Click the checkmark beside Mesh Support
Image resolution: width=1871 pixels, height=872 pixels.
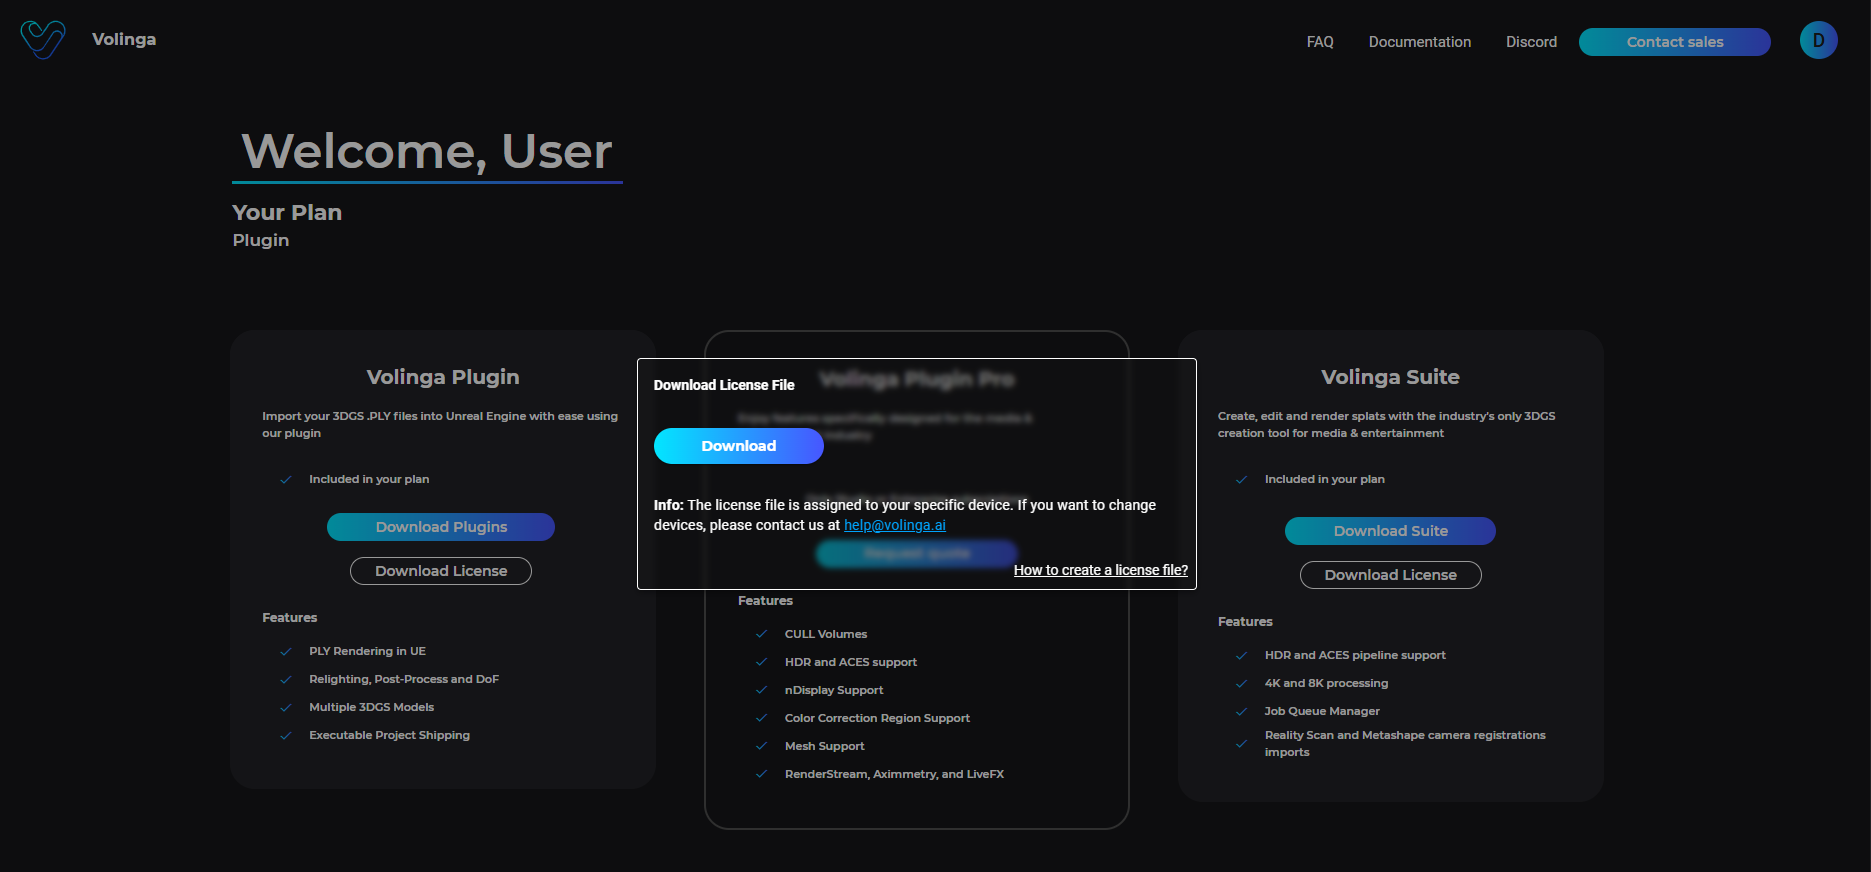pyautogui.click(x=762, y=747)
